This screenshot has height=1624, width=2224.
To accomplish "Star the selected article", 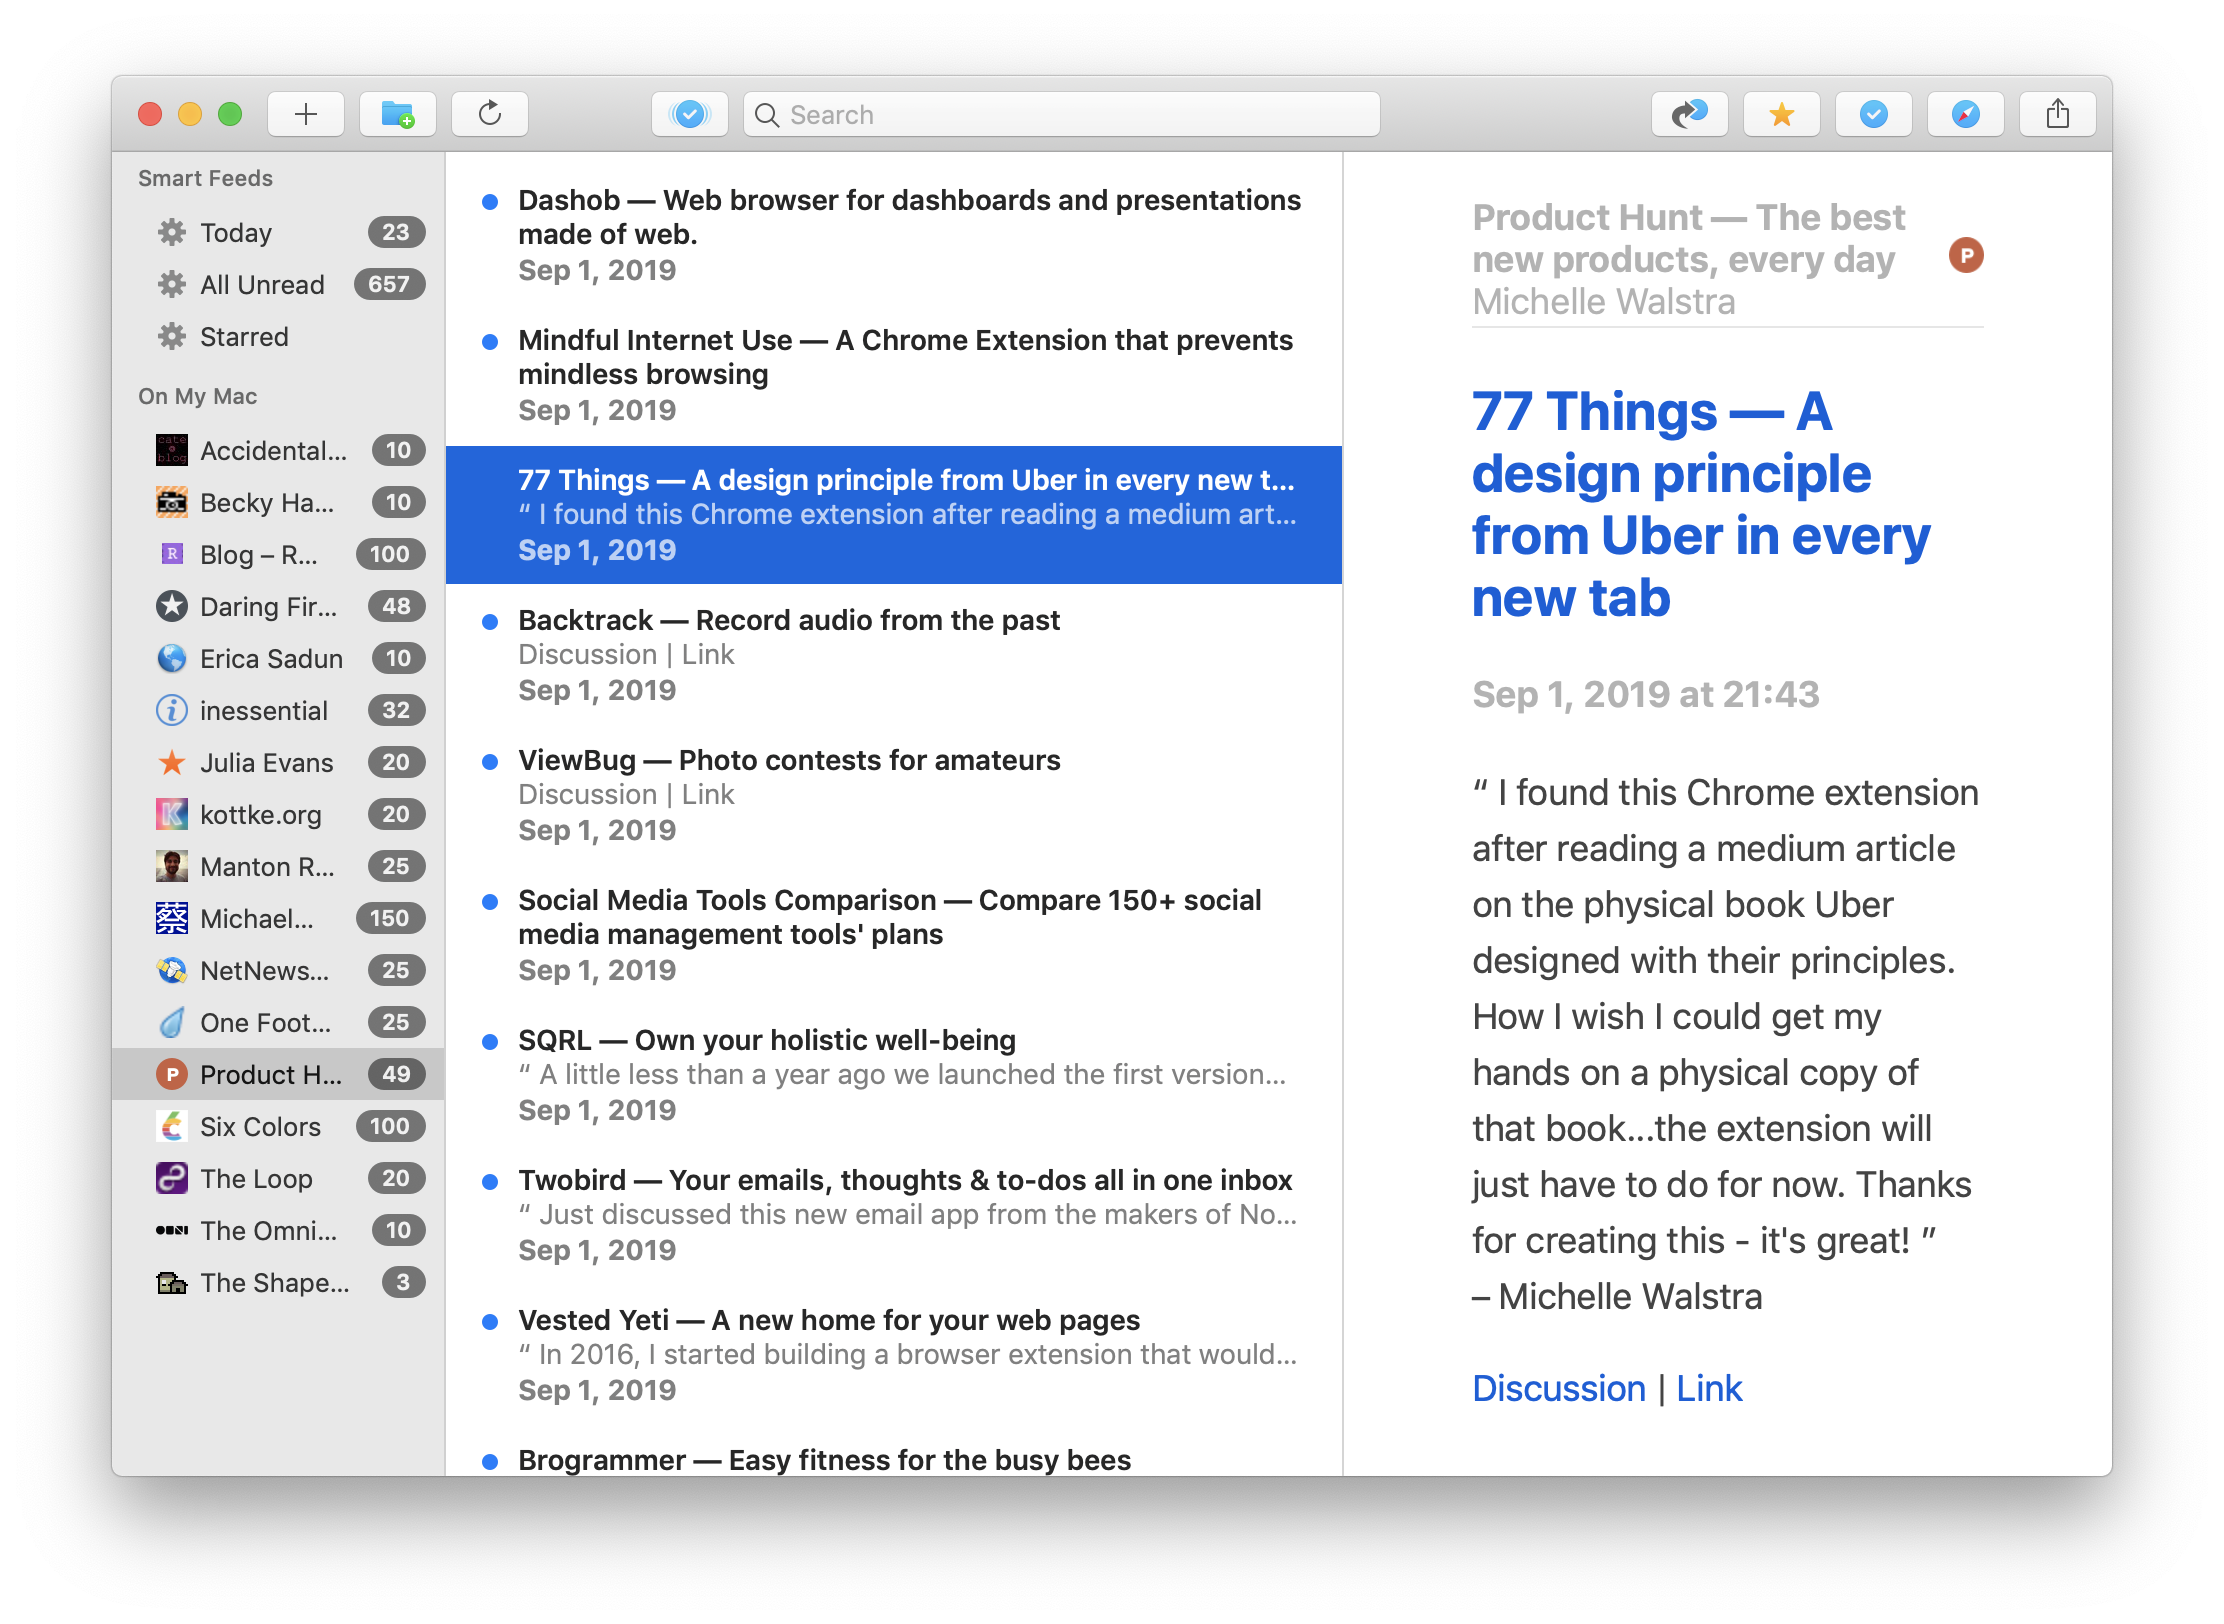I will pos(1781,113).
